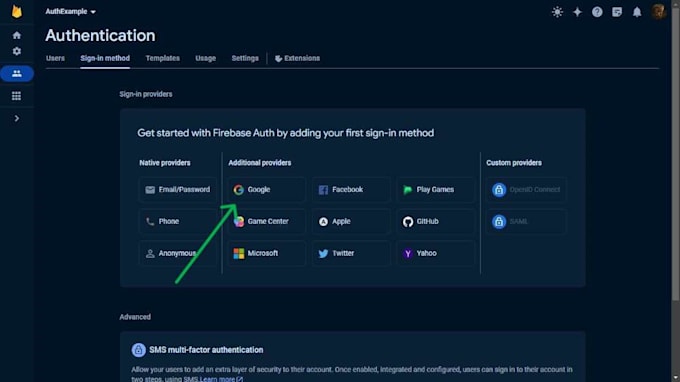Open the Templates tab
This screenshot has height=382, width=680.
[x=163, y=58]
